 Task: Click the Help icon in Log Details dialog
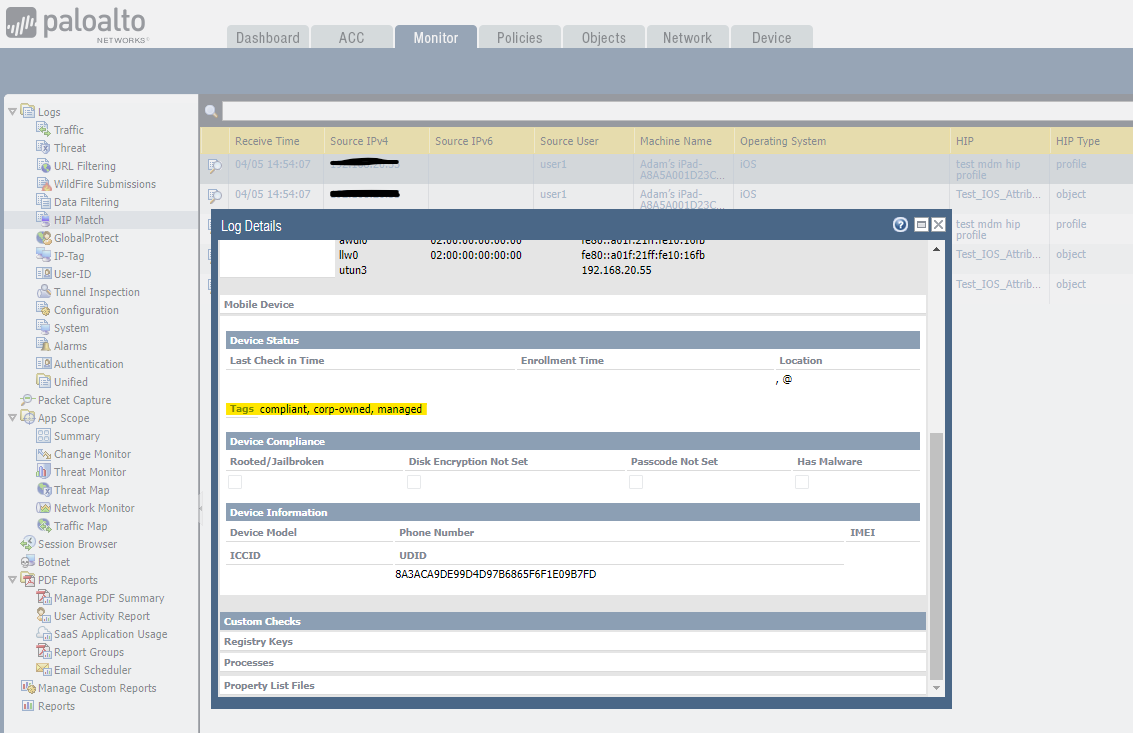pyautogui.click(x=900, y=224)
